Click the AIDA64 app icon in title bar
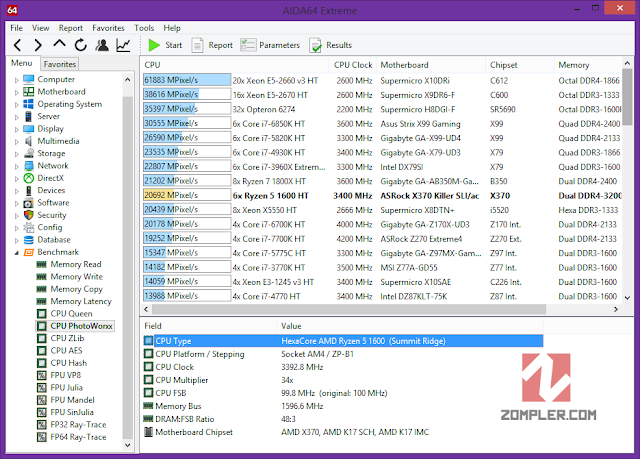Viewport: 640px width, 459px height. pyautogui.click(x=12, y=10)
